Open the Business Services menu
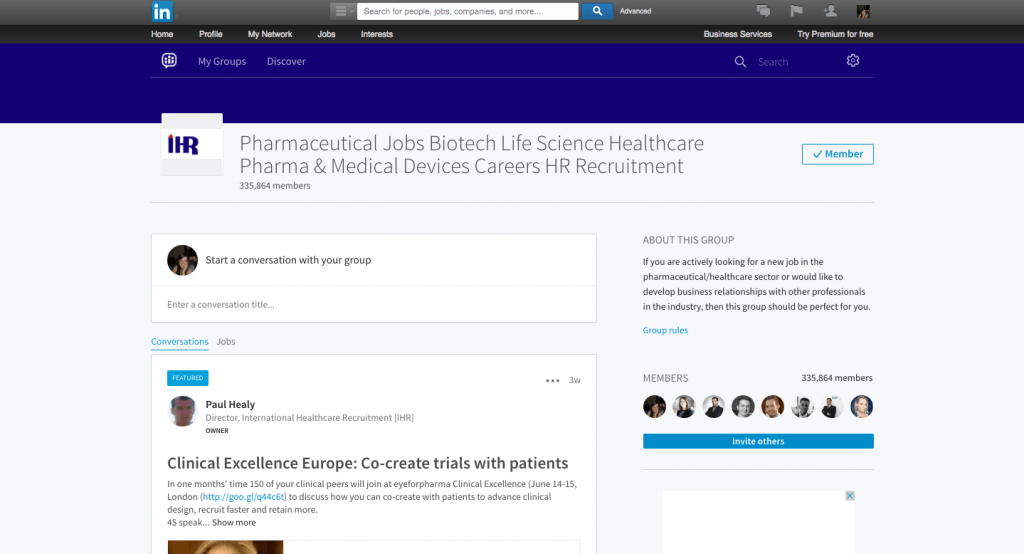Screen dimensions: 1024x554 click(x=737, y=34)
